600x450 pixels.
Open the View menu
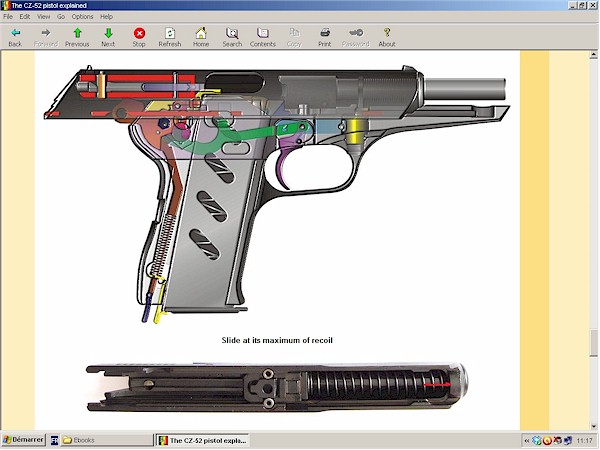[44, 16]
